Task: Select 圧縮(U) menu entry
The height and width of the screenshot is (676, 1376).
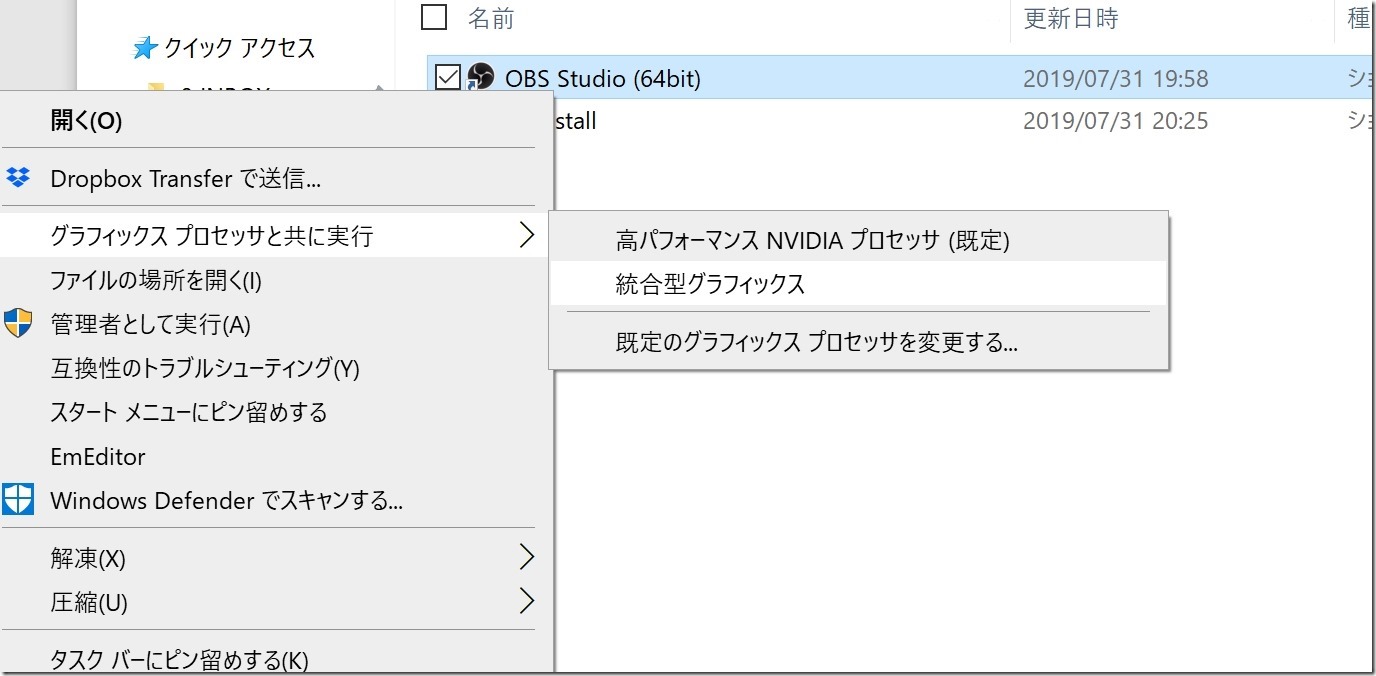Action: coord(275,601)
